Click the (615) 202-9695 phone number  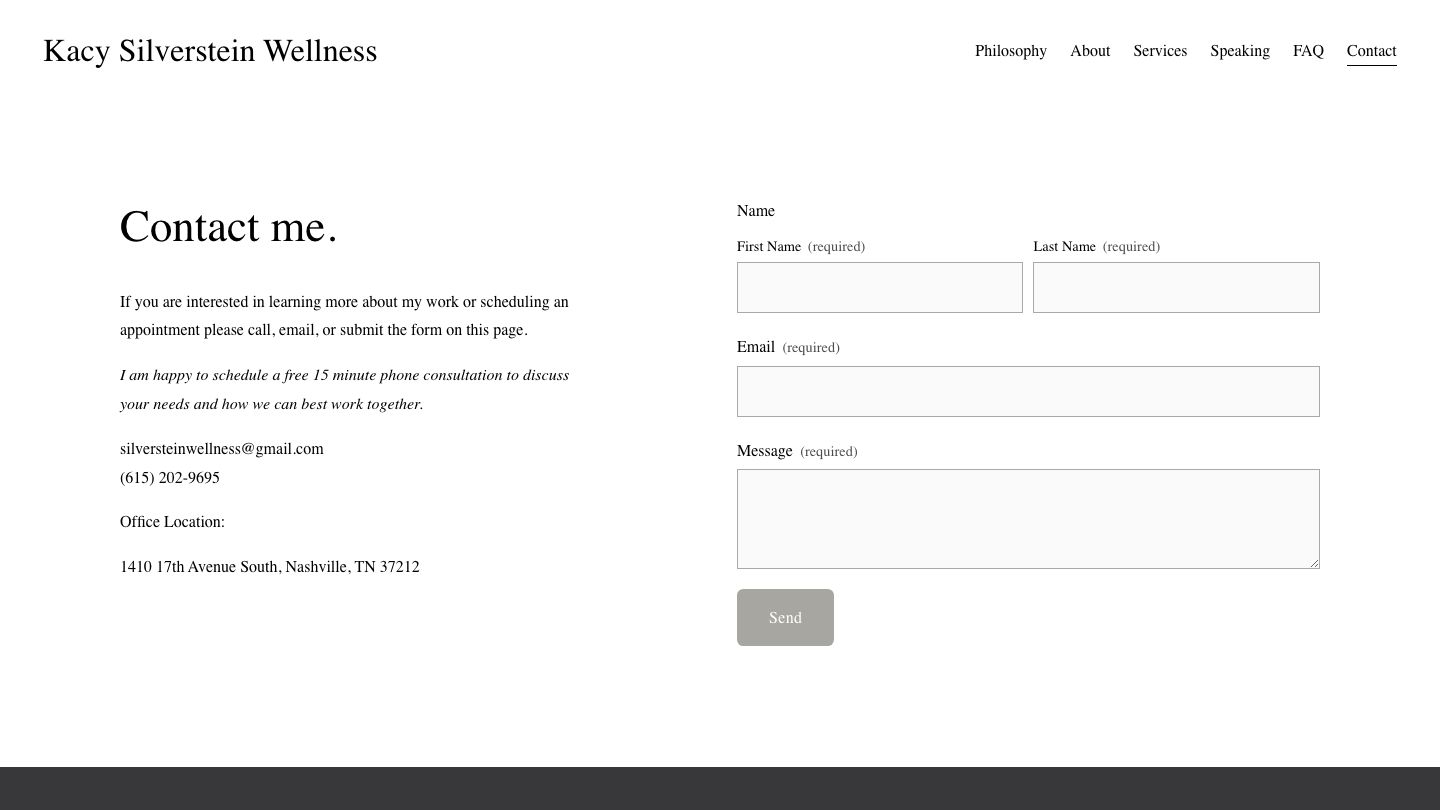[x=170, y=478]
